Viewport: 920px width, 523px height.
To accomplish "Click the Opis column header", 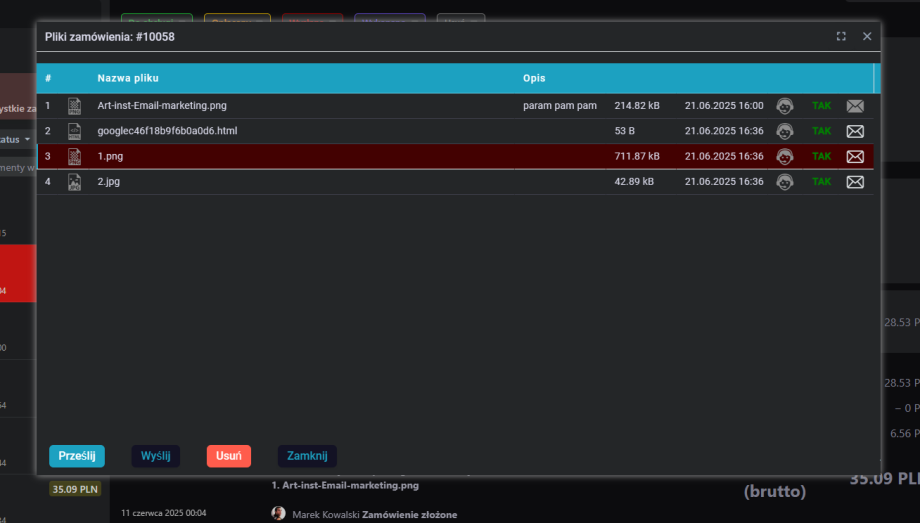I will 534,78.
